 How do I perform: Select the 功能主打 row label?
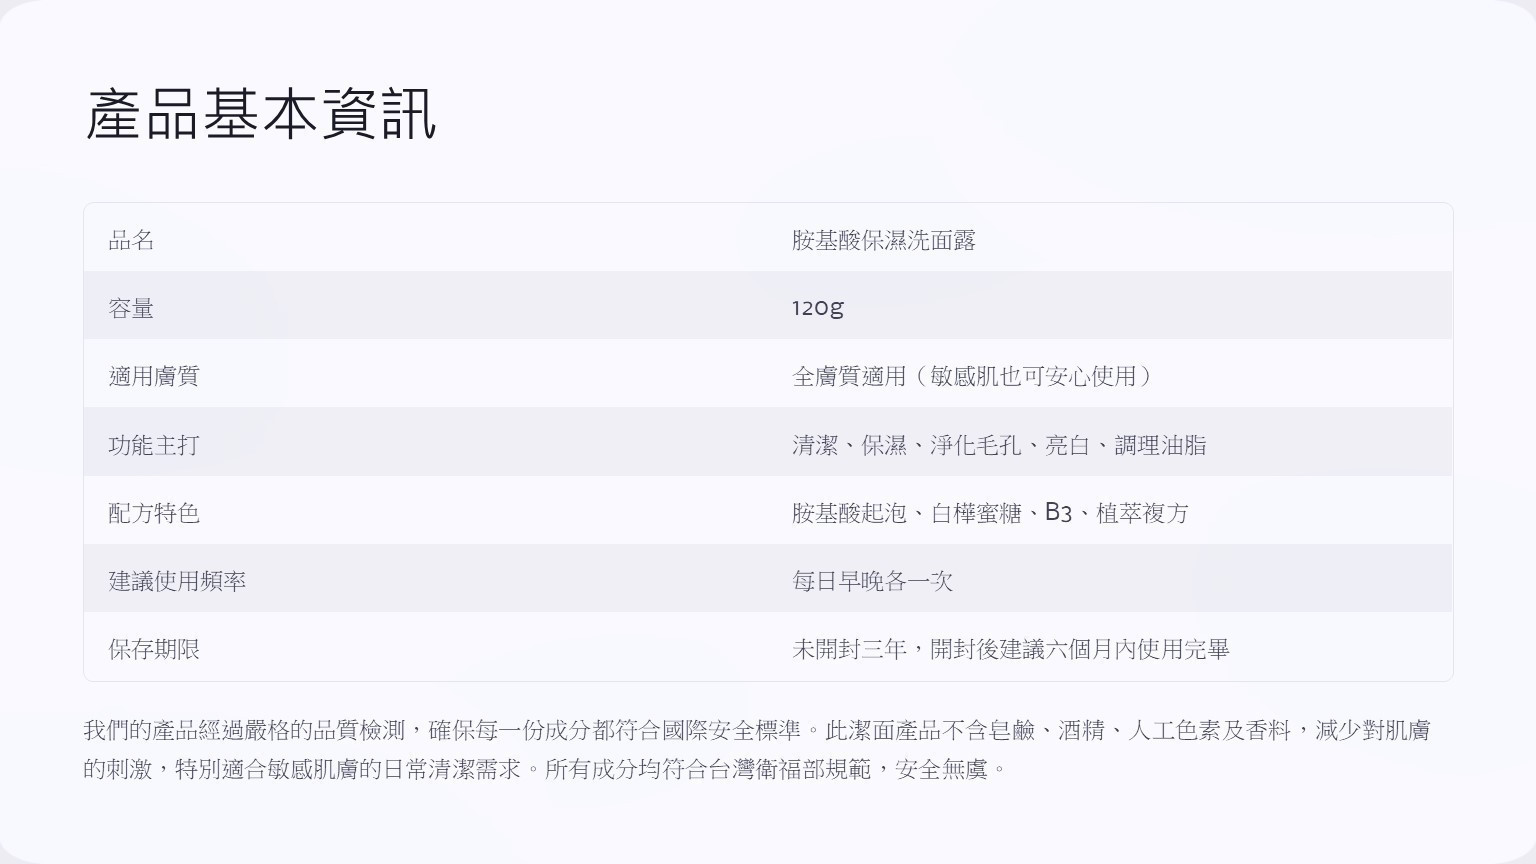pos(154,445)
